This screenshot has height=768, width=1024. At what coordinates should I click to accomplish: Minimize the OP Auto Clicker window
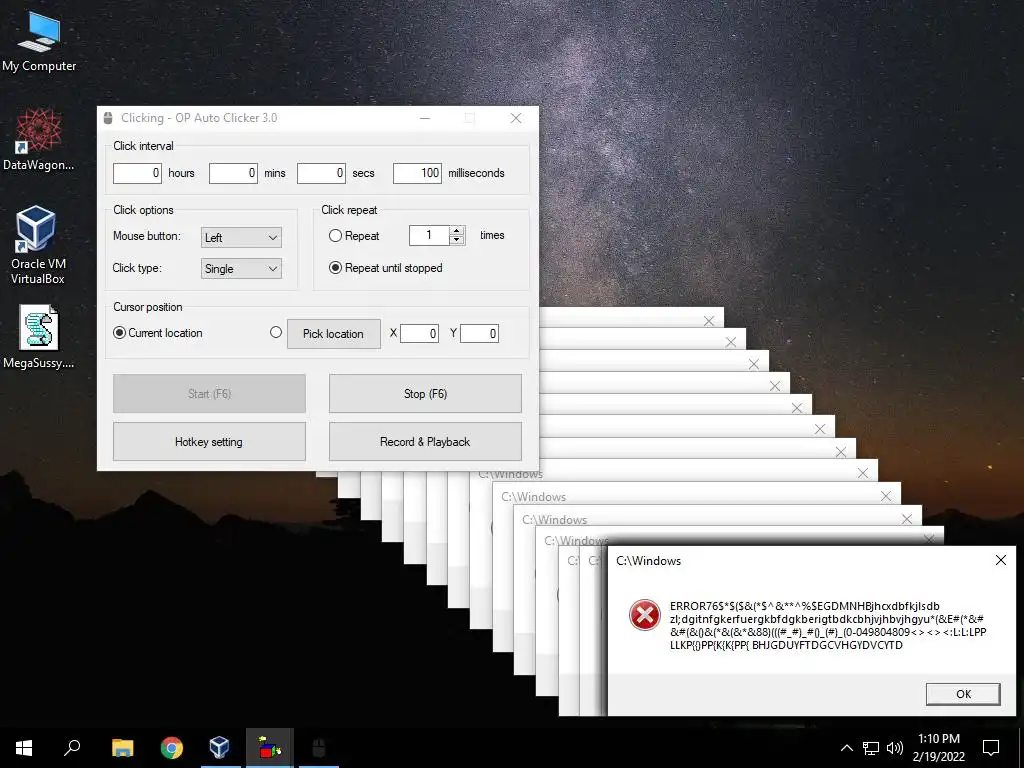(425, 118)
